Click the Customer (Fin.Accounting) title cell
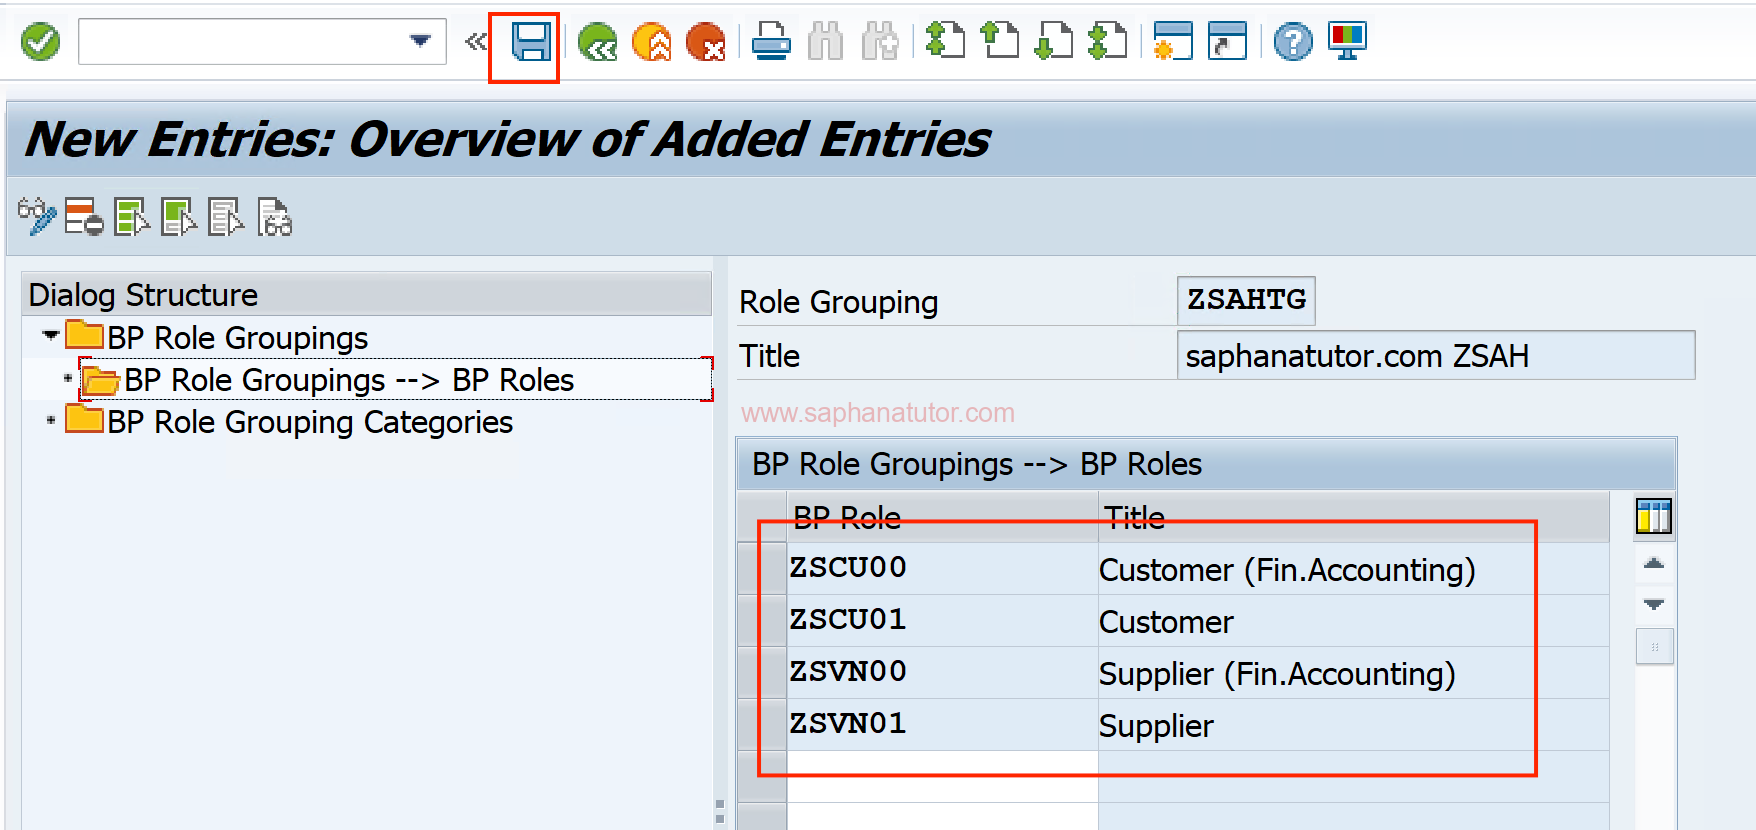1756x830 pixels. 1354,569
